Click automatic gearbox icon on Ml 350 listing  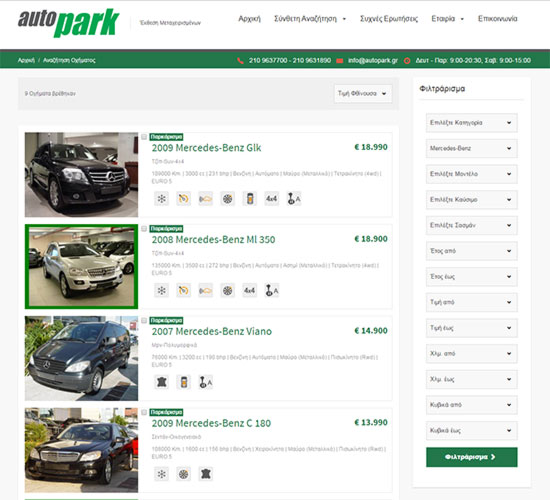coord(271,290)
